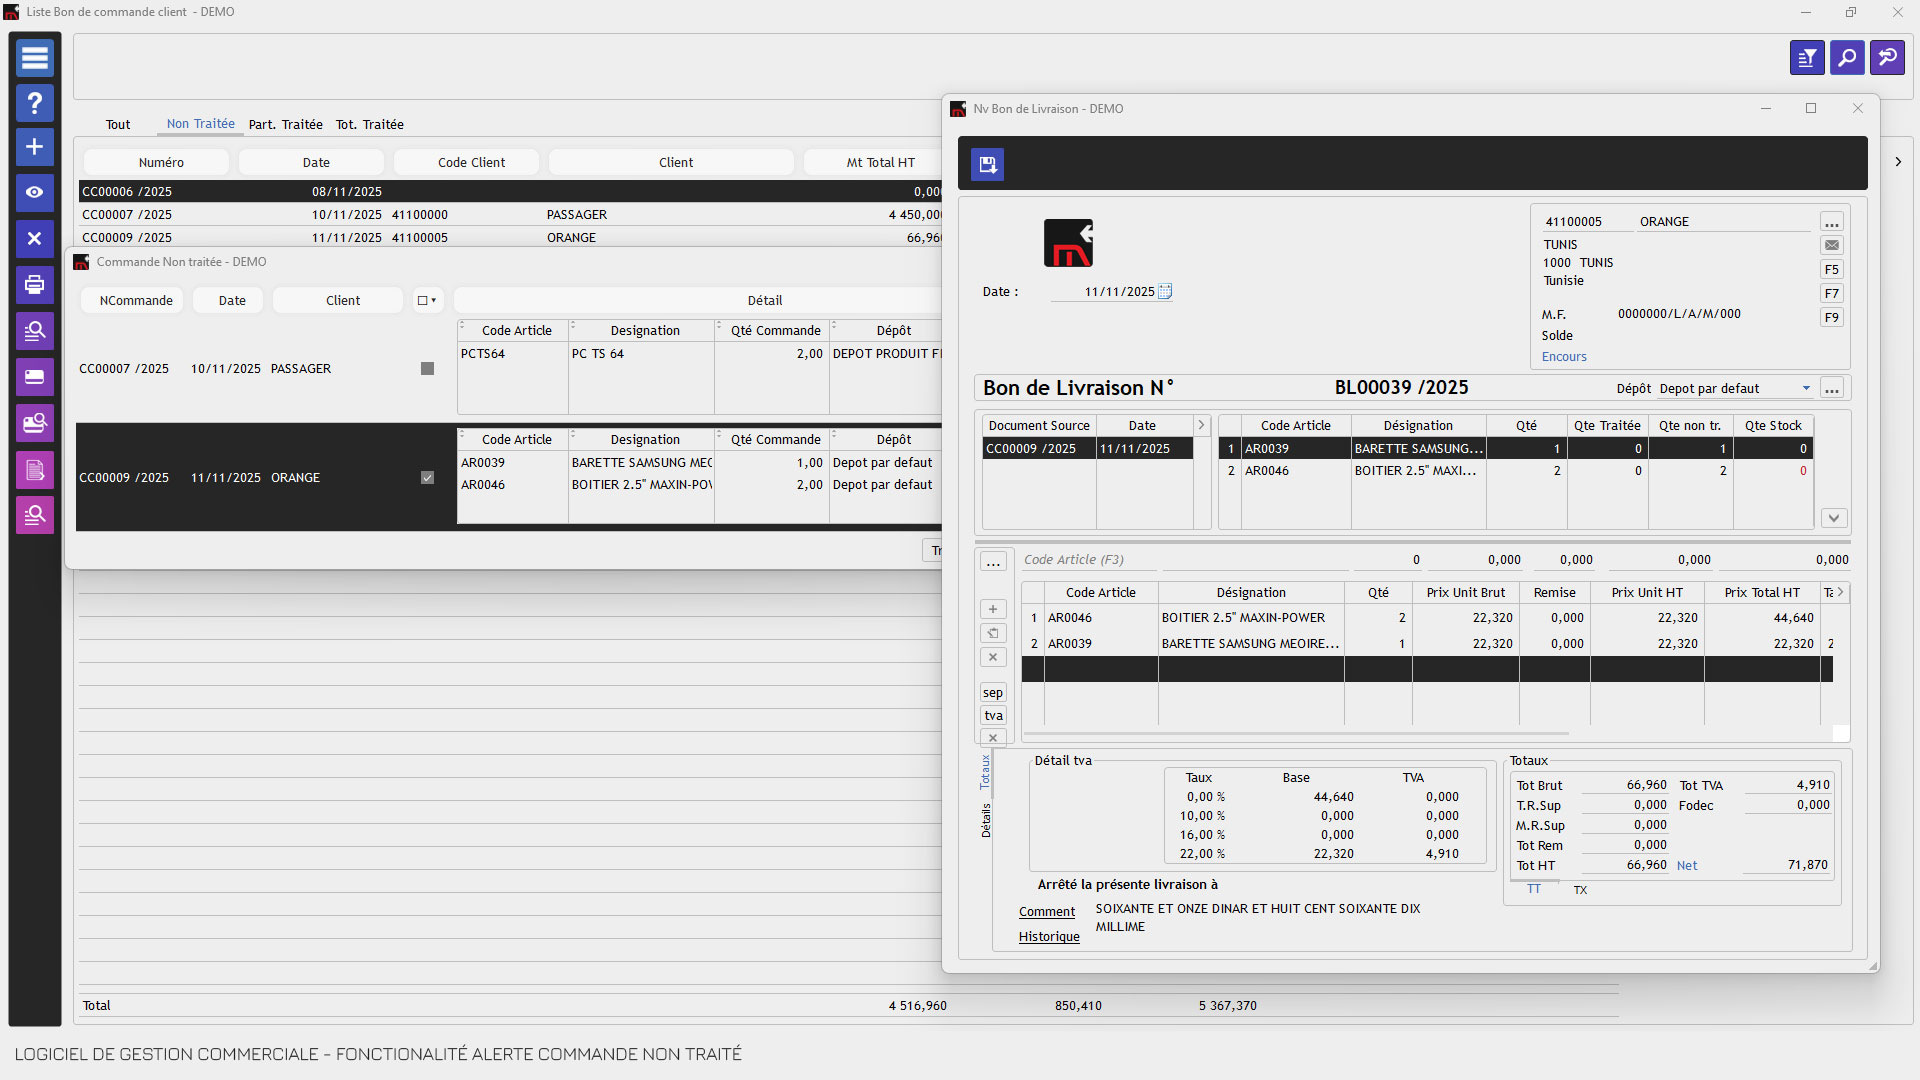Select source document CC00009 /2025 in the delivery window
Image resolution: width=1920 pixels, height=1080 pixels.
(x=1088, y=449)
